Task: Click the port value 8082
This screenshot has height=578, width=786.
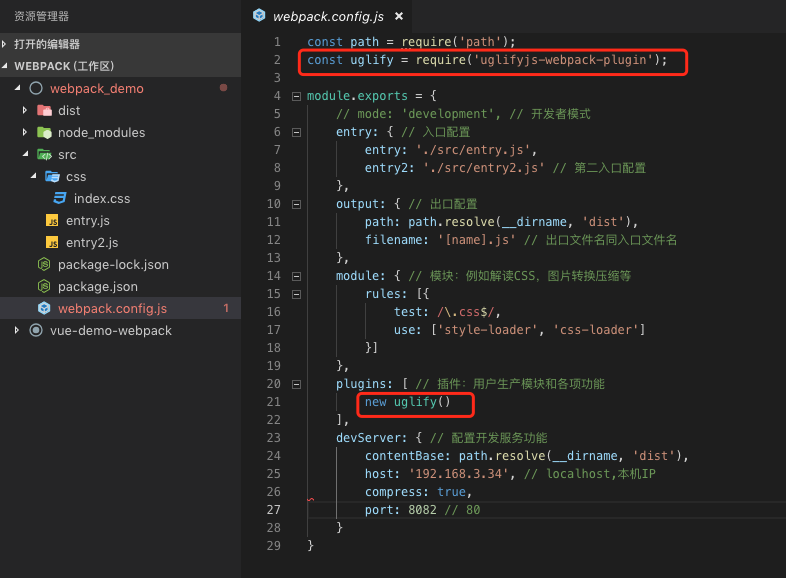Action: (x=422, y=510)
